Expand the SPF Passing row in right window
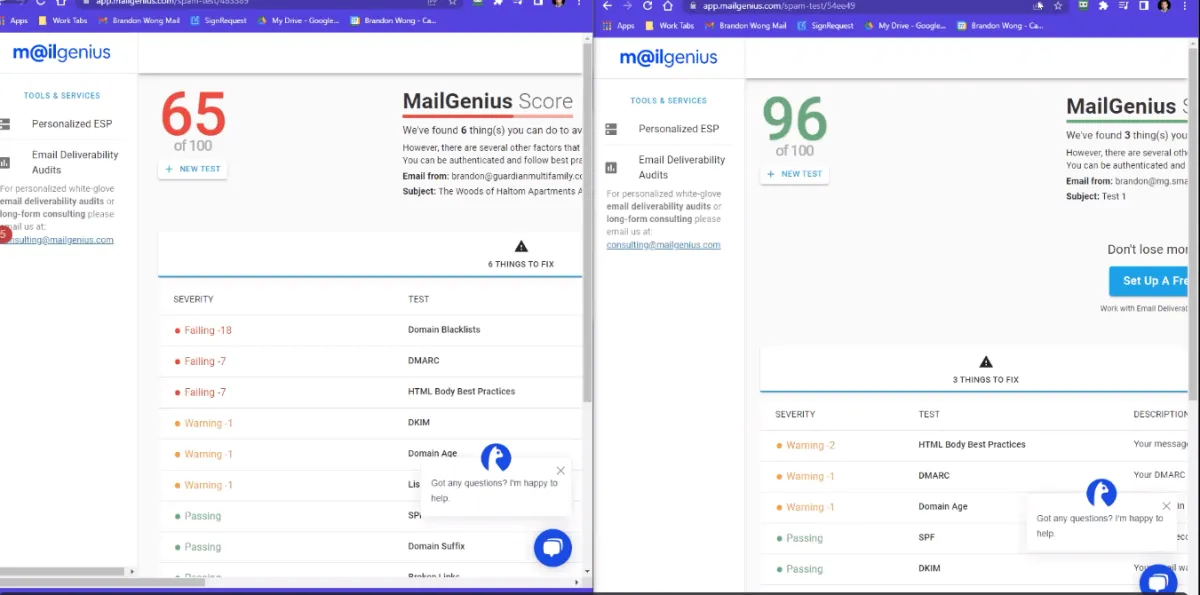 (976, 538)
